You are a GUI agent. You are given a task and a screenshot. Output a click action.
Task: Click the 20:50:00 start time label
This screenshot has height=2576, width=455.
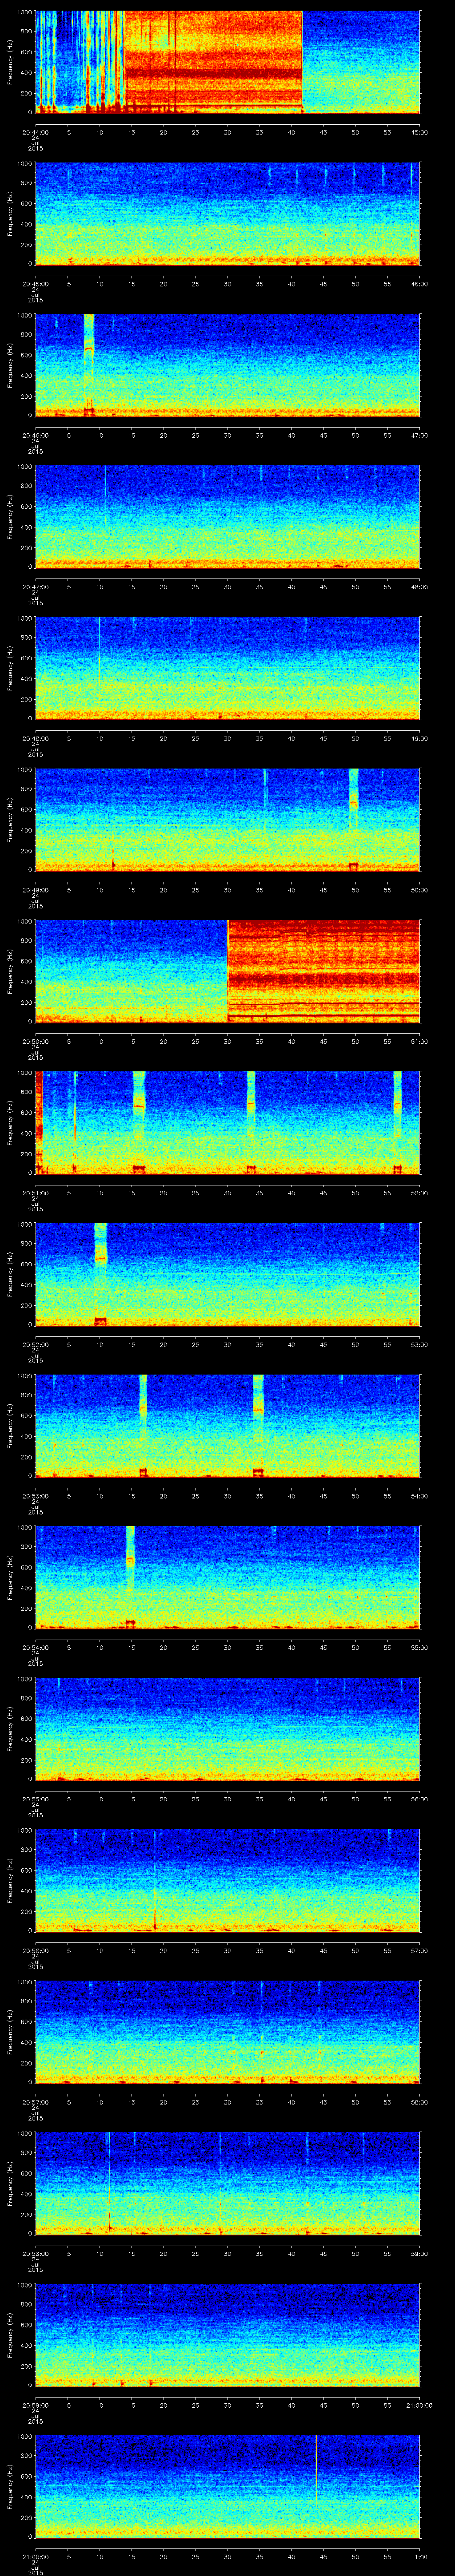tap(35, 1041)
